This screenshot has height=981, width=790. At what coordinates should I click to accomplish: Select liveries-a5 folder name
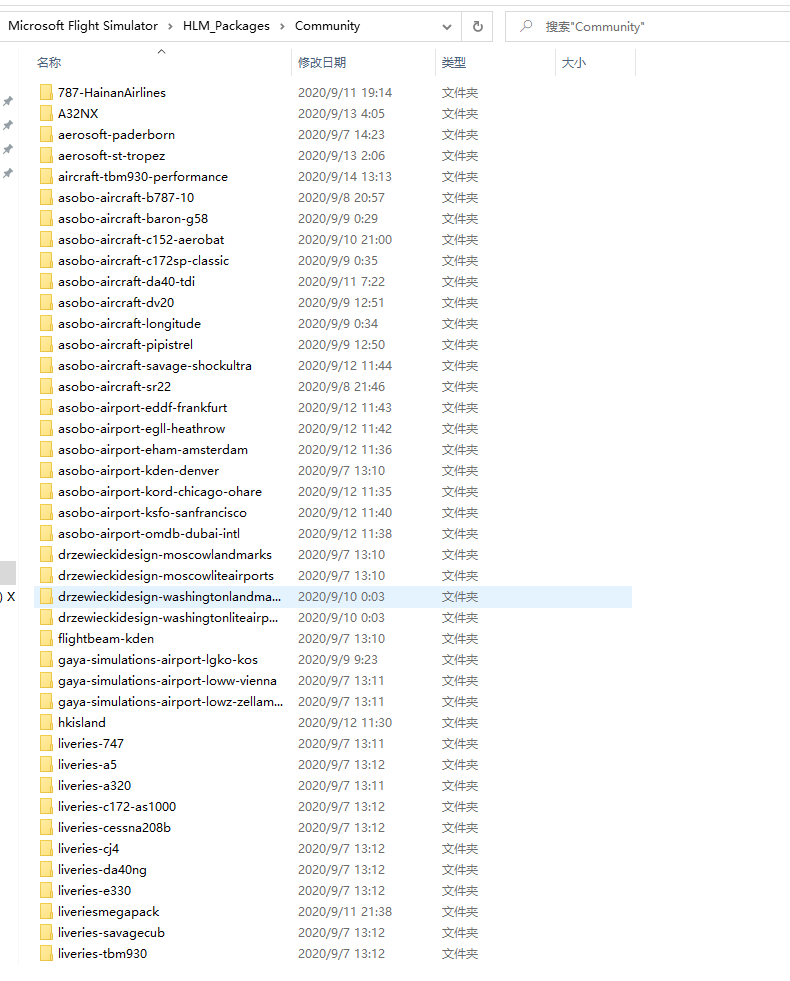87,765
